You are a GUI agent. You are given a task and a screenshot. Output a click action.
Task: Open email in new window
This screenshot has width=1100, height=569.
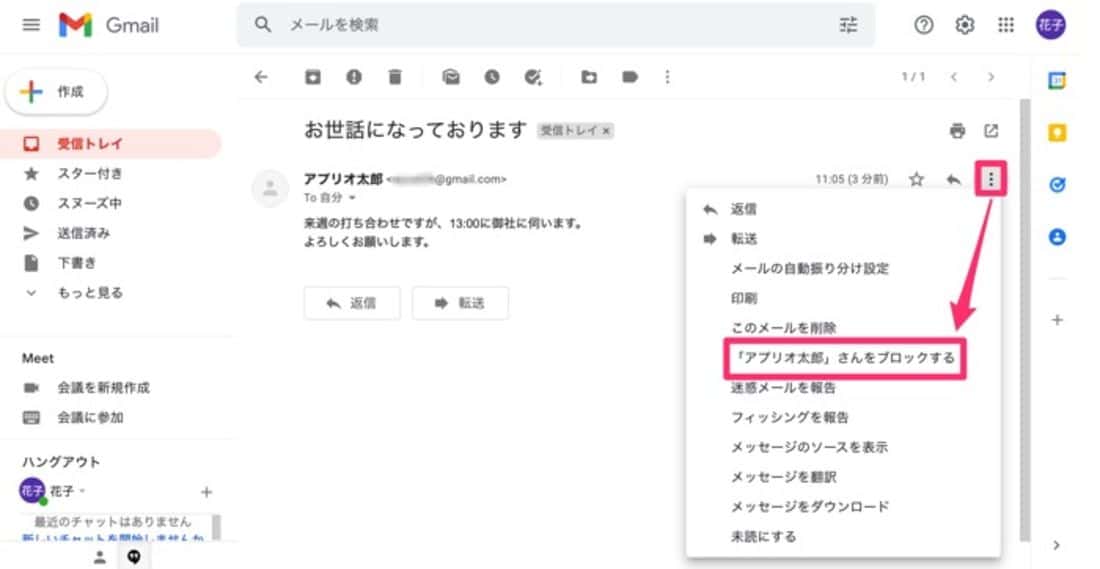(x=991, y=130)
